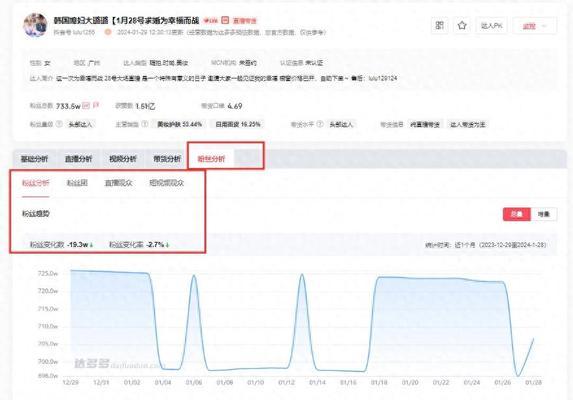Viewport: 573px width, 400px height.
Task: Select the 粉丝分析 main tab
Action: tap(211, 159)
